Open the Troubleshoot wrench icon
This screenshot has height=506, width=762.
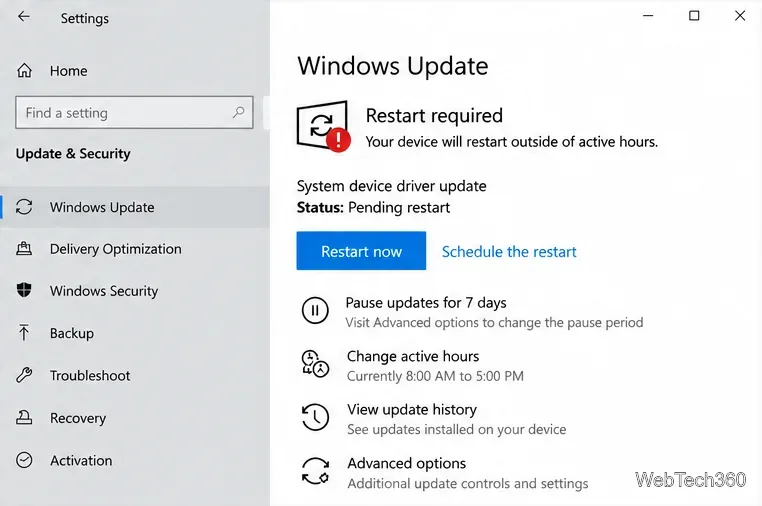point(24,375)
